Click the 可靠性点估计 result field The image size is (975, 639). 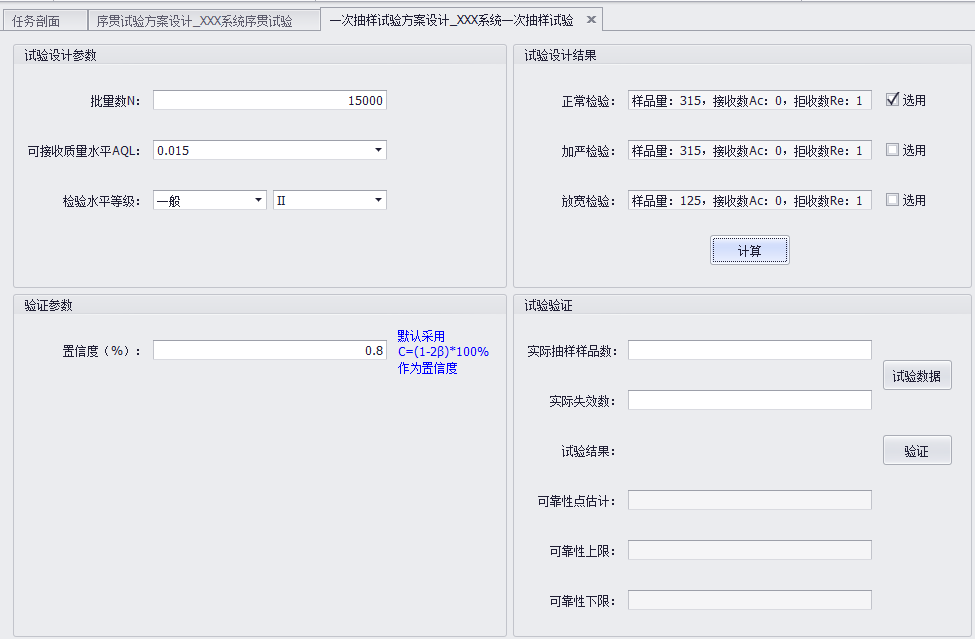tap(749, 499)
